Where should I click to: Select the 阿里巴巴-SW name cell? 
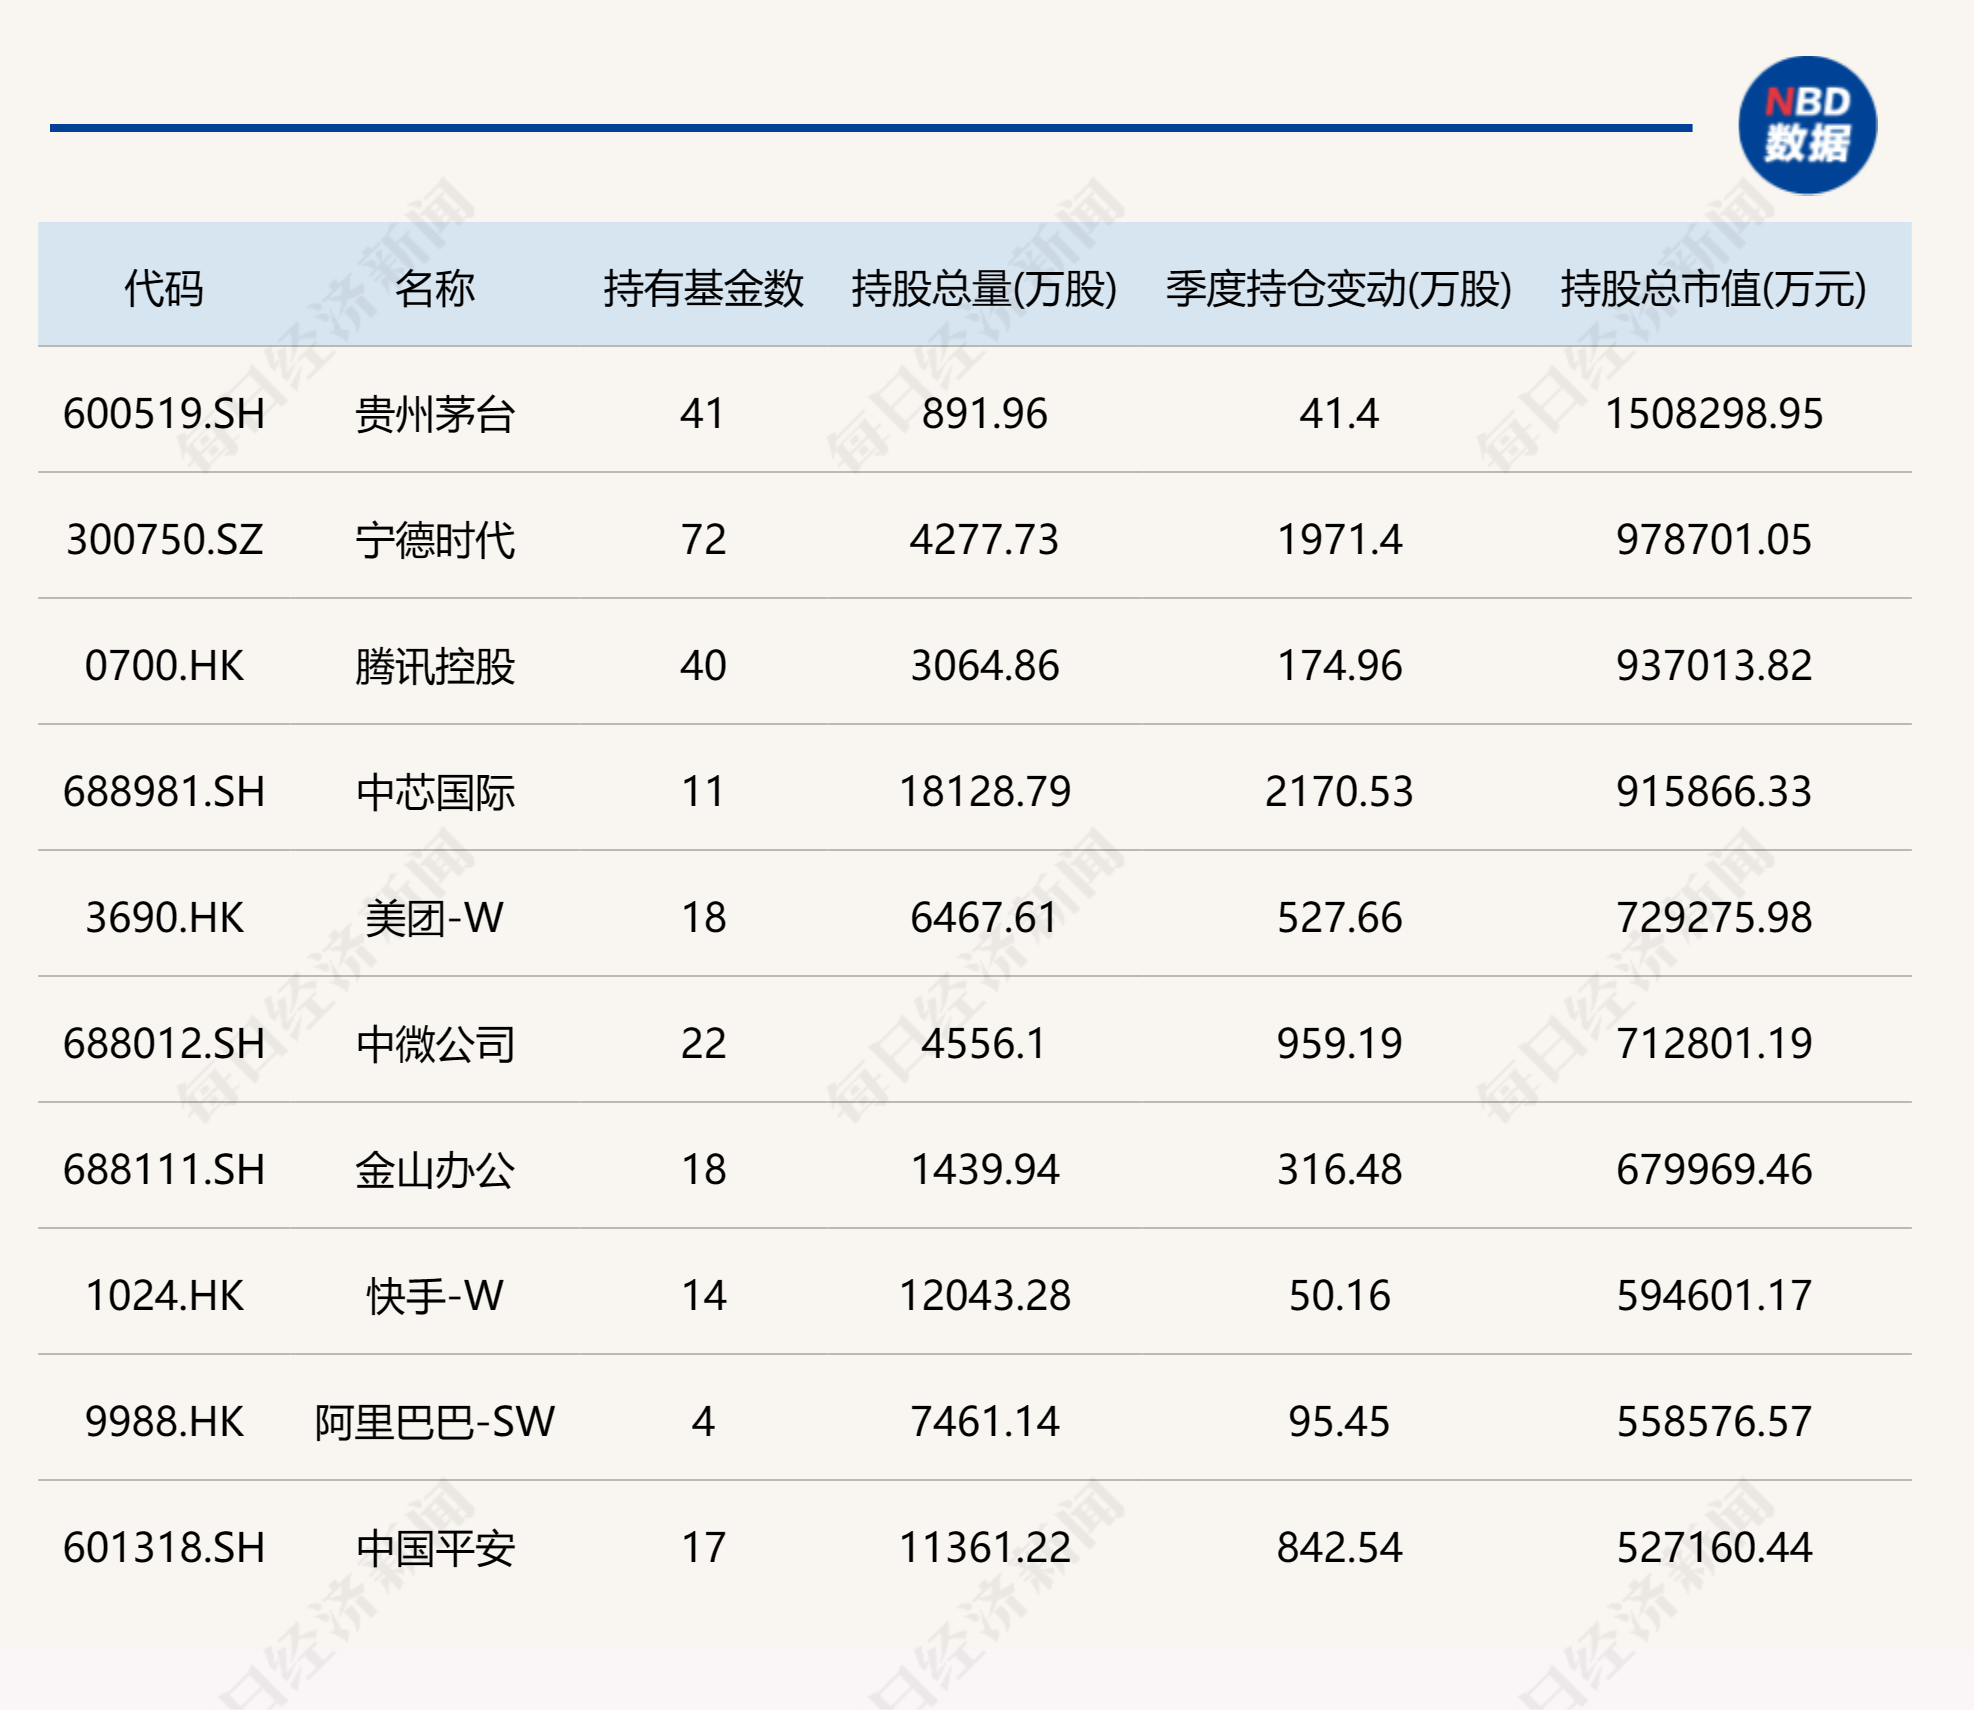435,1422
